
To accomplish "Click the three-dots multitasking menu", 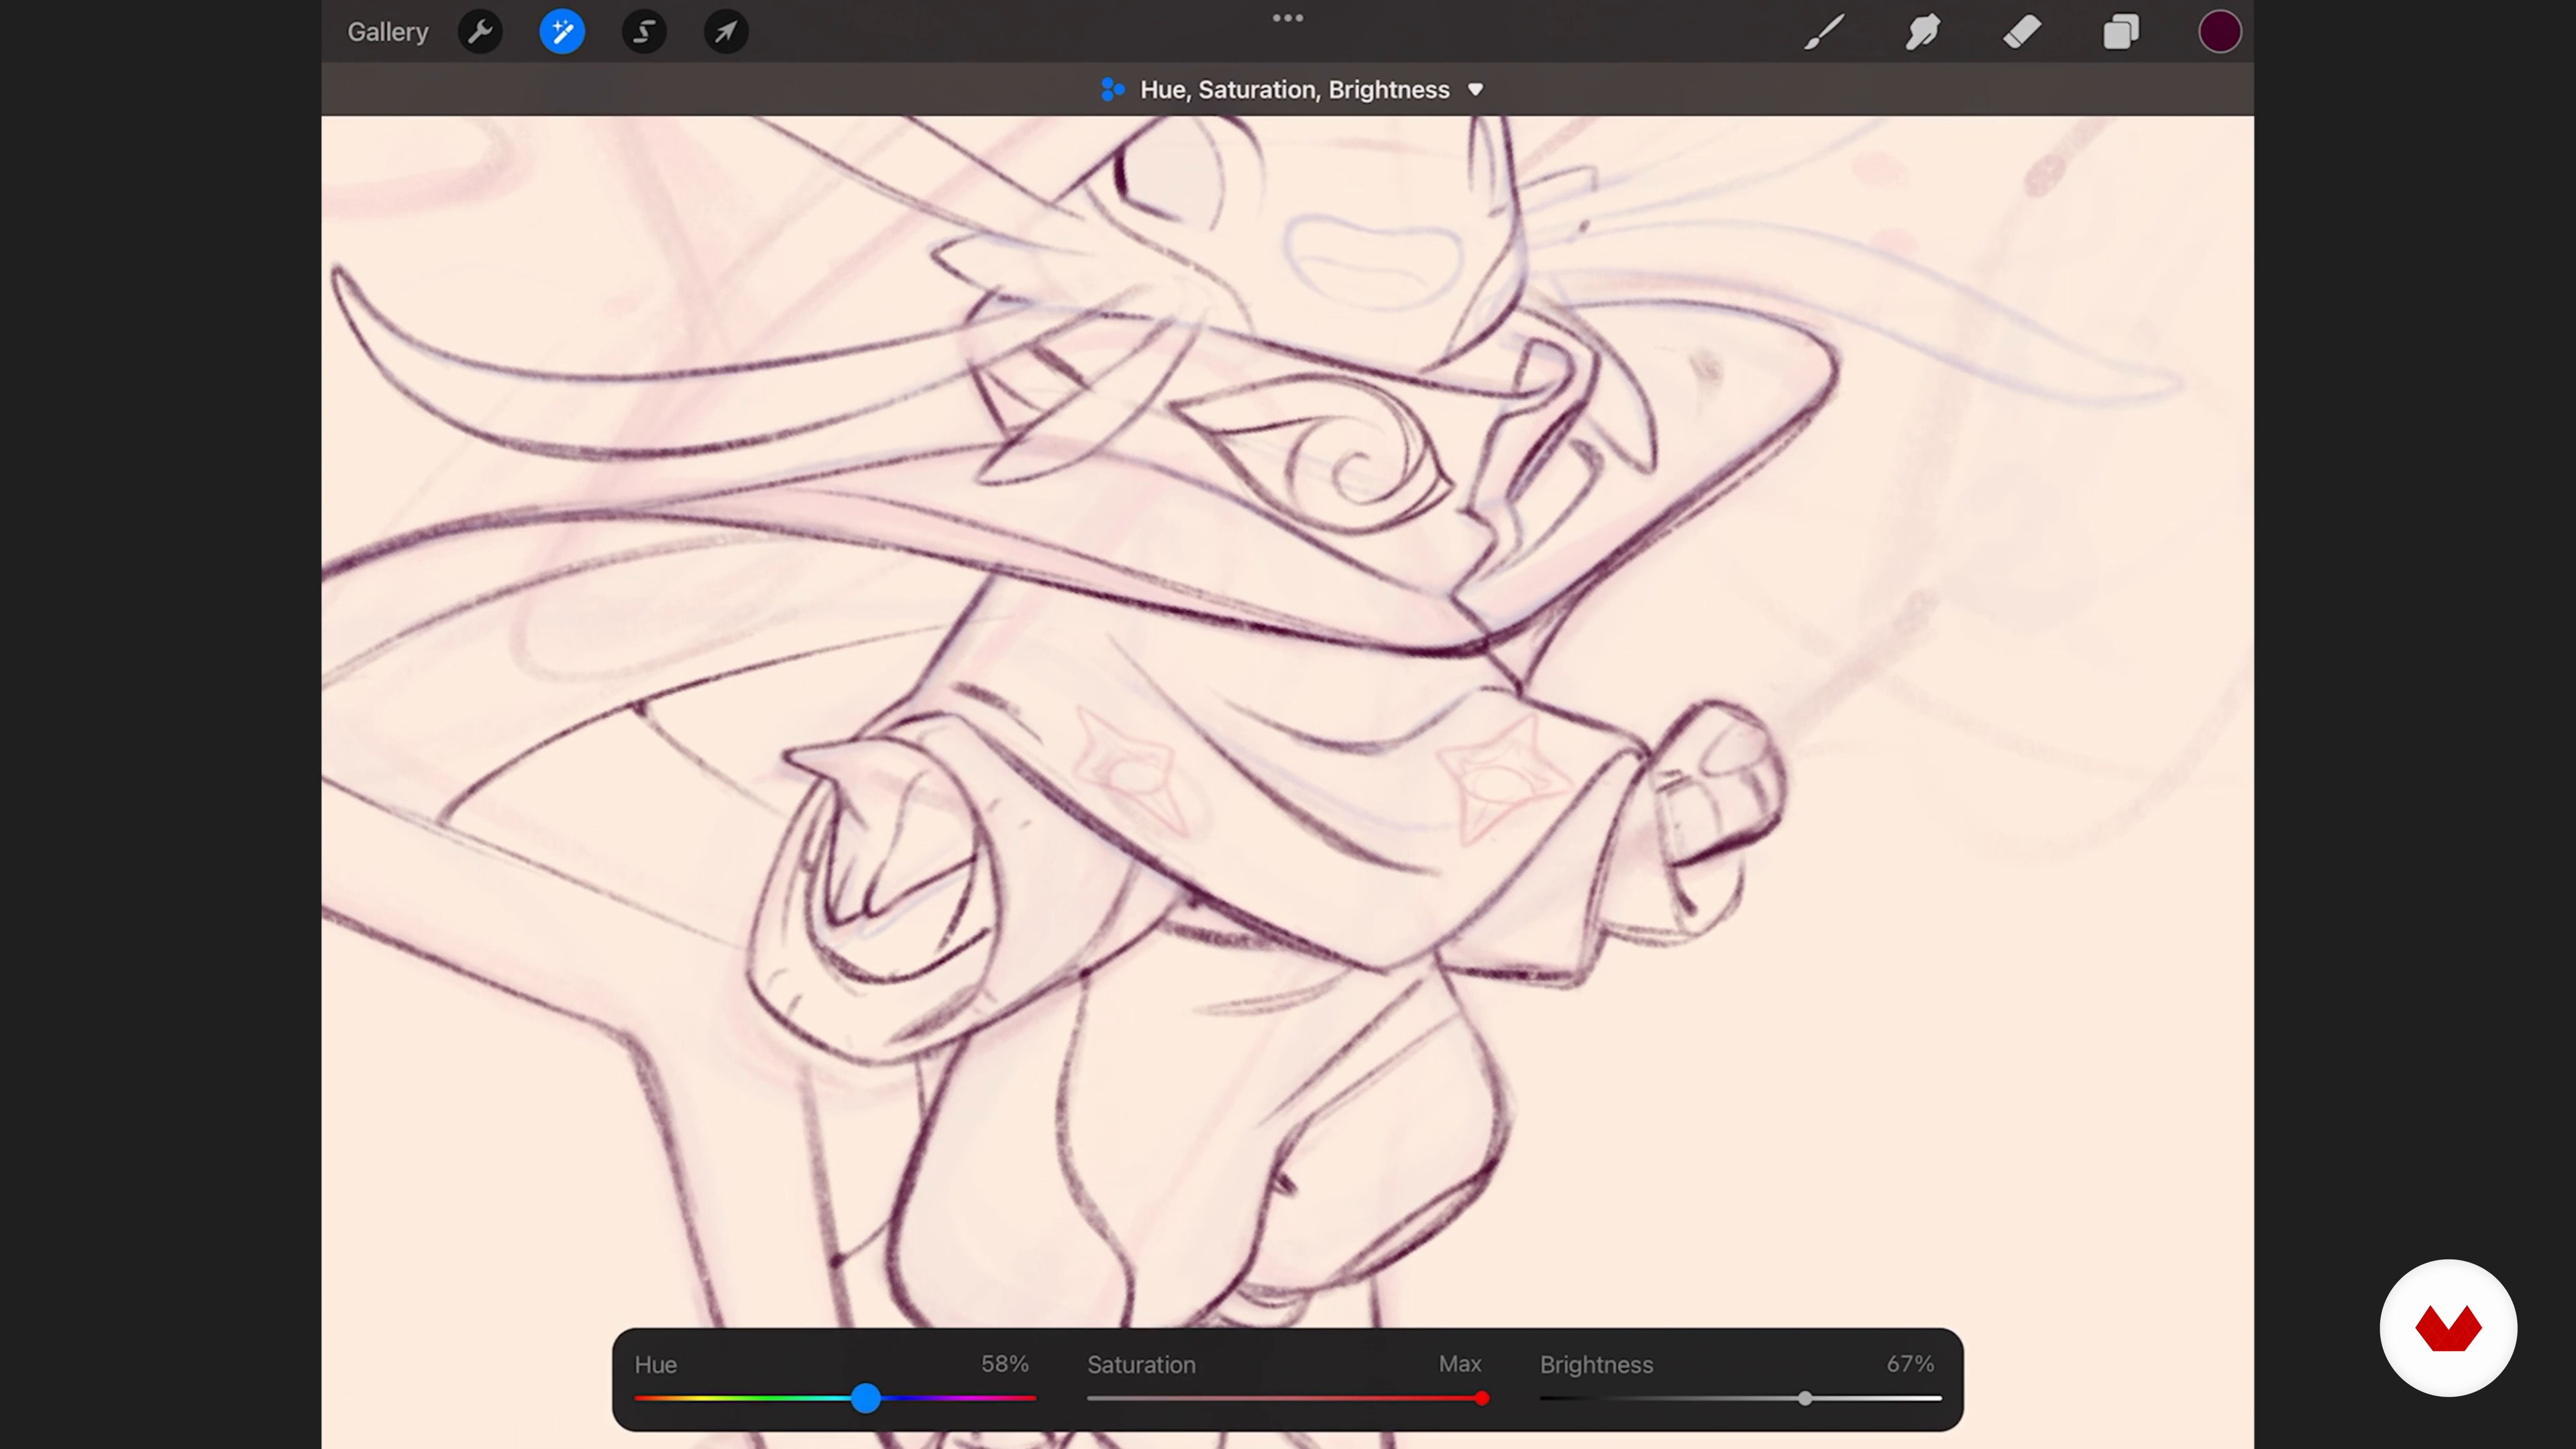I will [x=1287, y=18].
